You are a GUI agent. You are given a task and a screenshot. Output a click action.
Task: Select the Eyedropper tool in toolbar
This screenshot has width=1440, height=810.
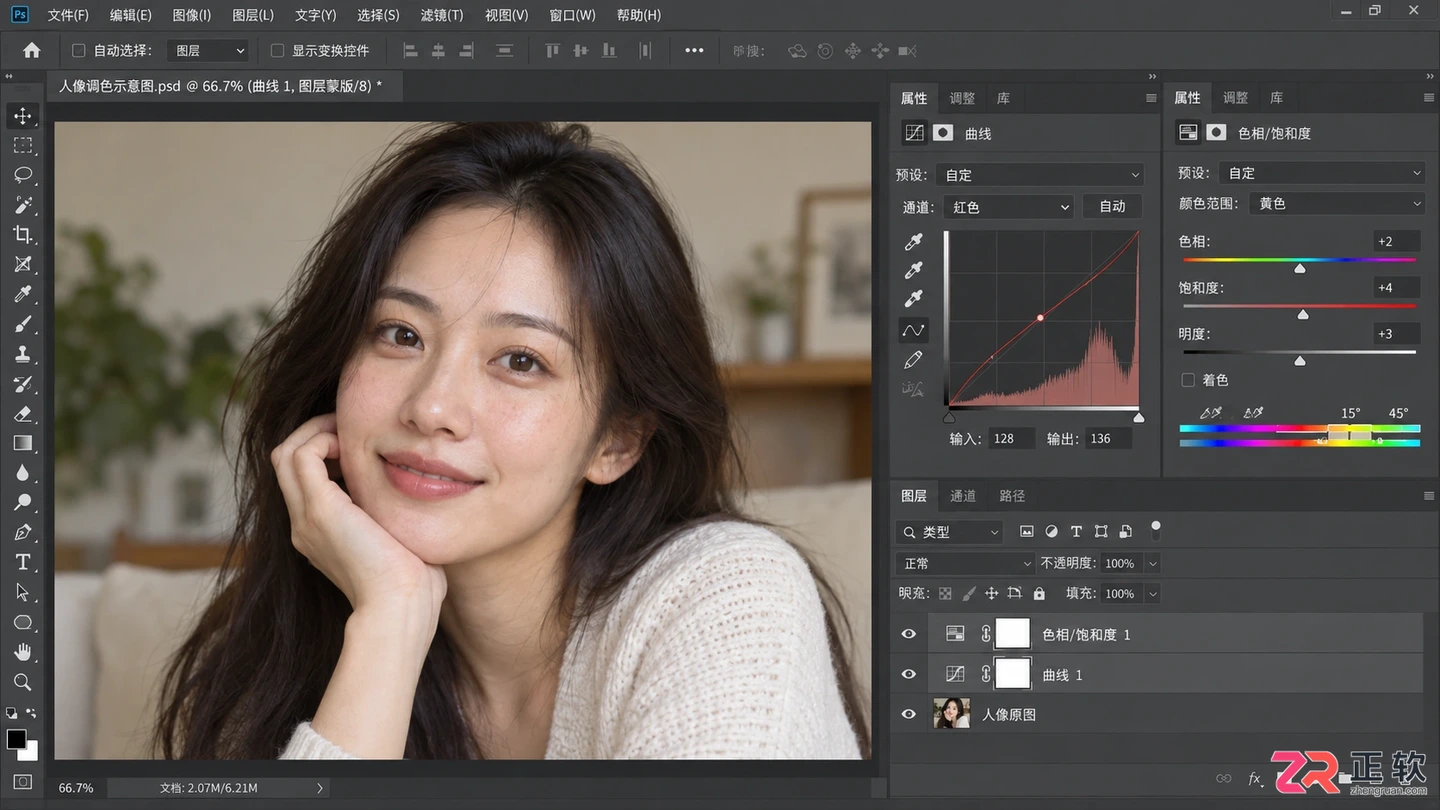click(22, 294)
